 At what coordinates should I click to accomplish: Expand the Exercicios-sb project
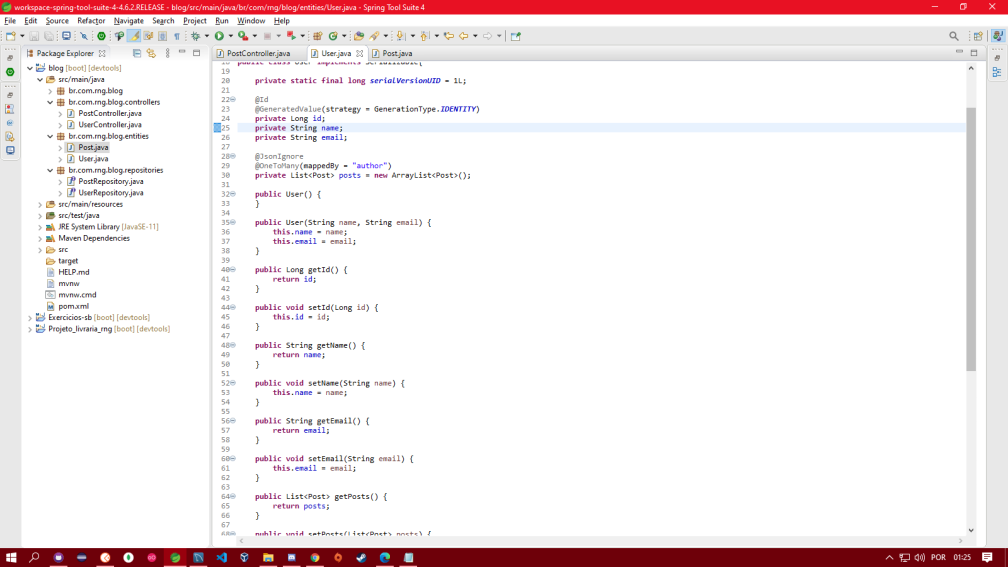click(x=30, y=317)
